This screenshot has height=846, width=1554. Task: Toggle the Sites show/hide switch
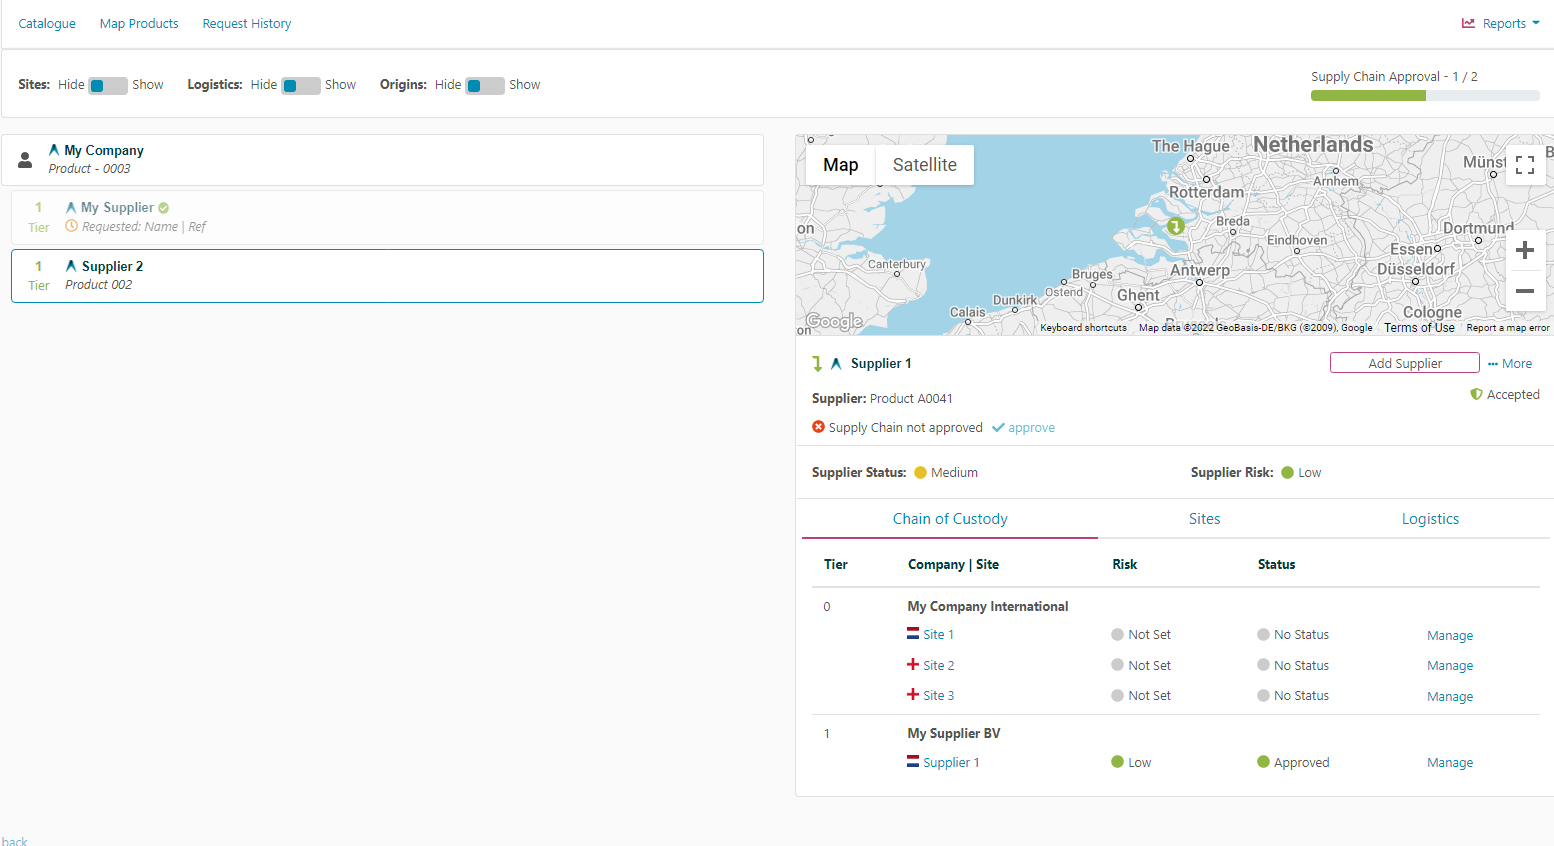108,85
